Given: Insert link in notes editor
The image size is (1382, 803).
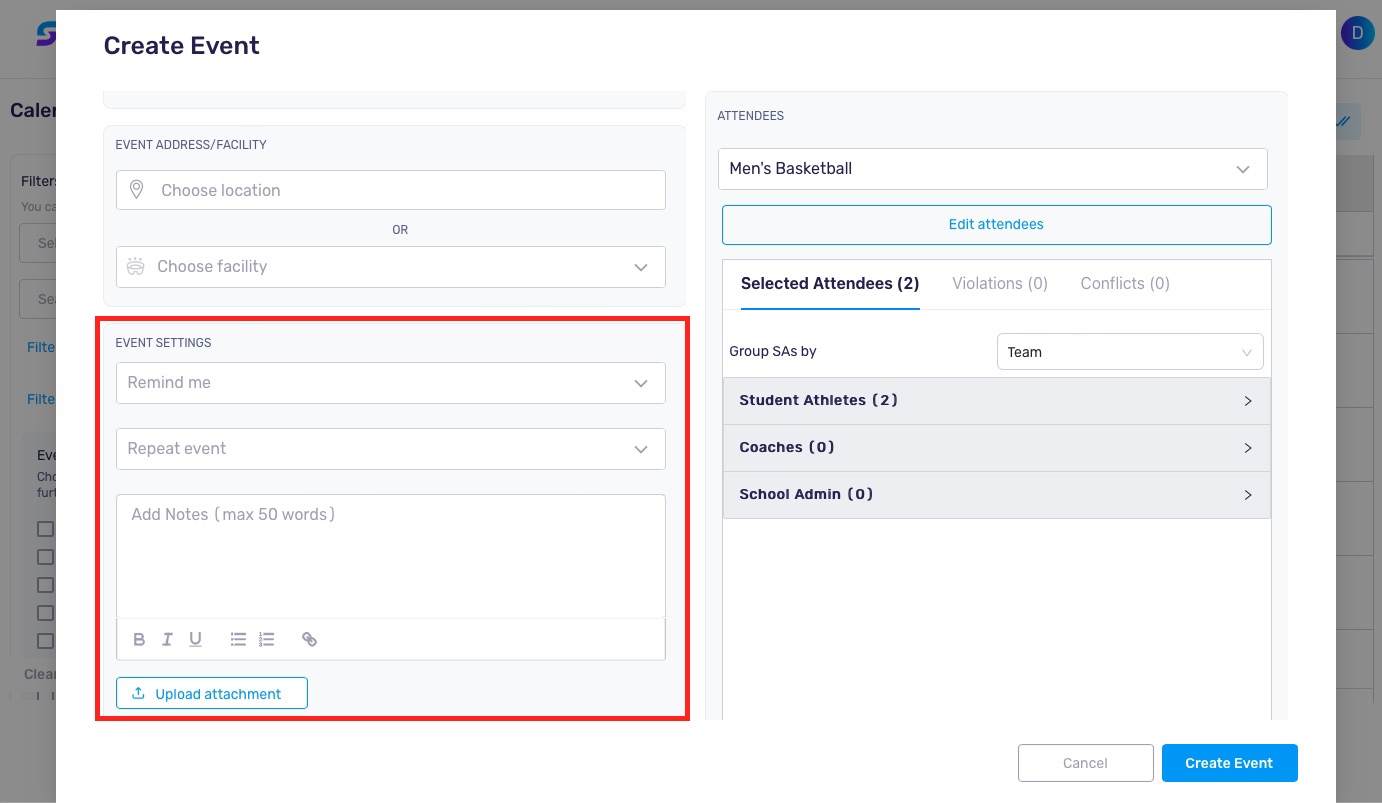Looking at the screenshot, I should 309,639.
